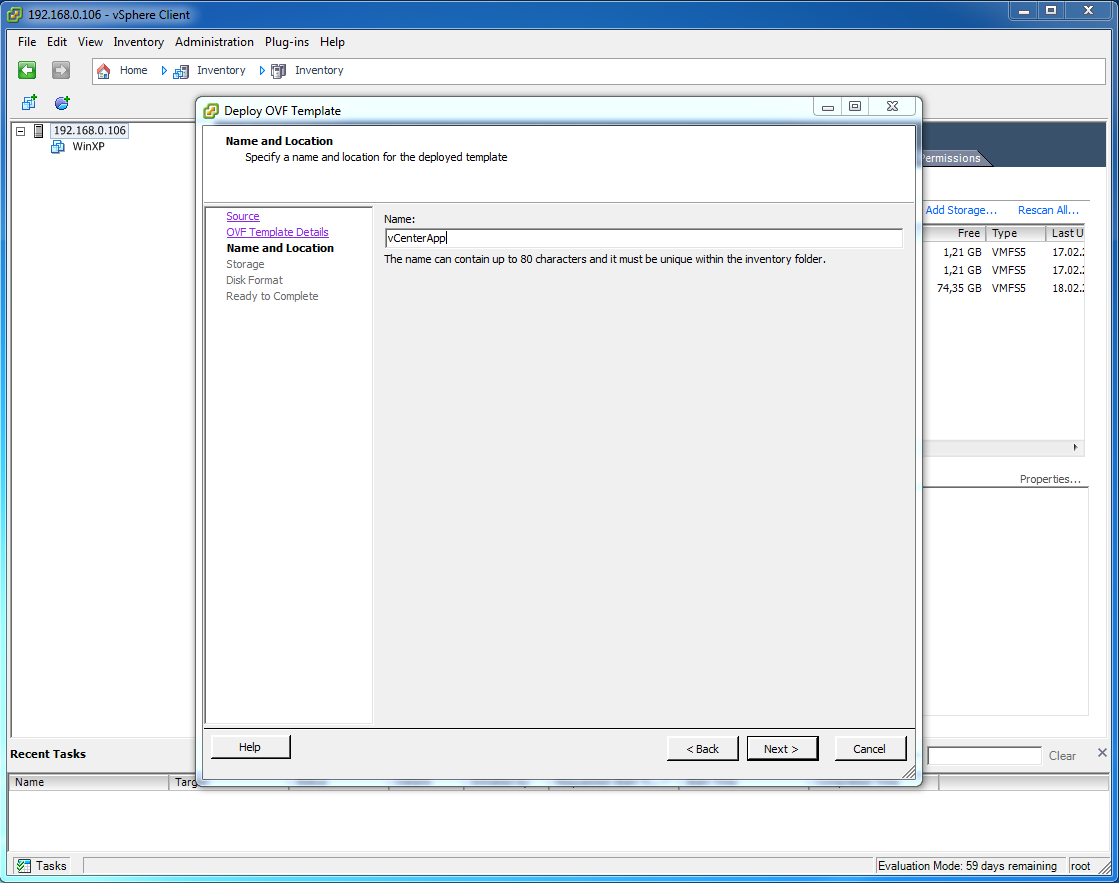Click the Deploy OVF Template title icon

[x=211, y=111]
